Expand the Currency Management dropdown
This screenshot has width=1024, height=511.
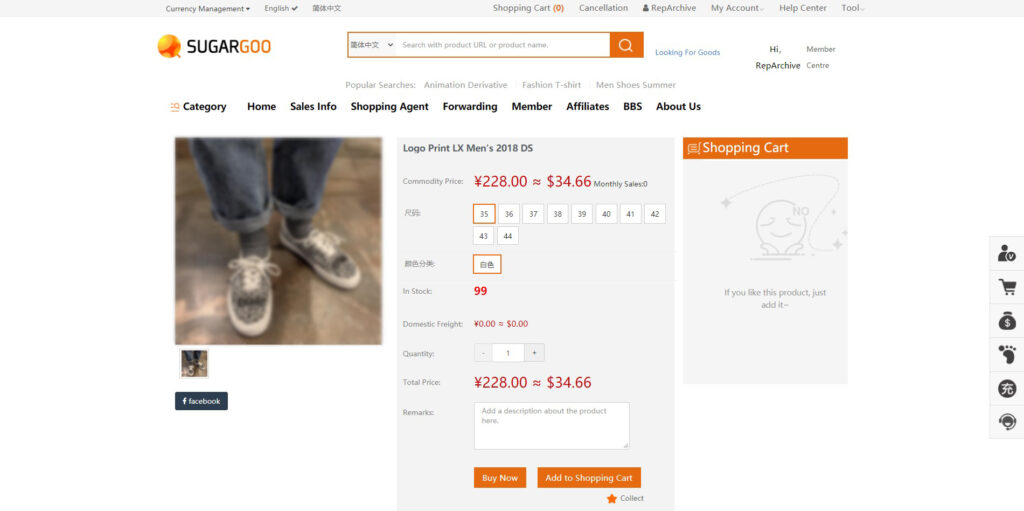pos(208,8)
